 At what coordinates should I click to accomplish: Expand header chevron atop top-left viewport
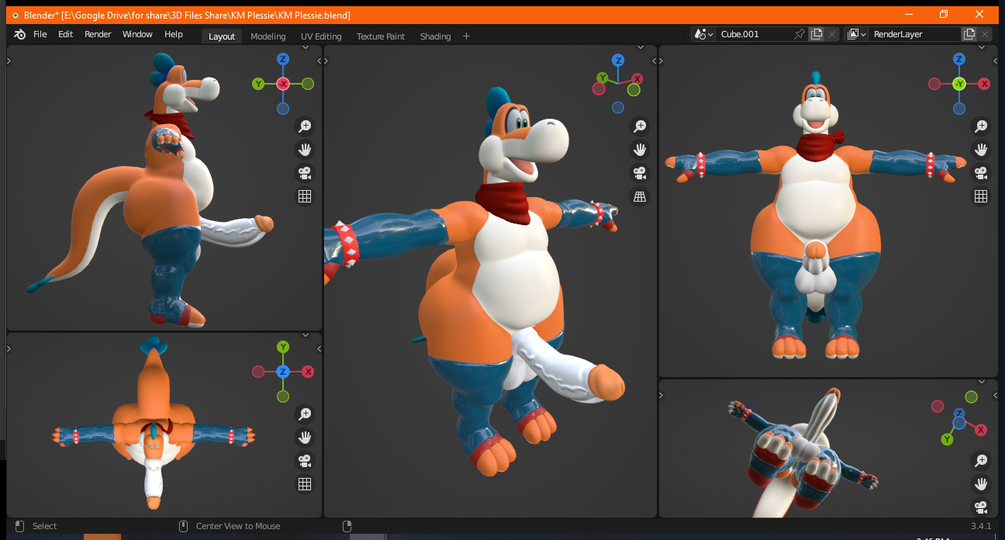pyautogui.click(x=305, y=47)
